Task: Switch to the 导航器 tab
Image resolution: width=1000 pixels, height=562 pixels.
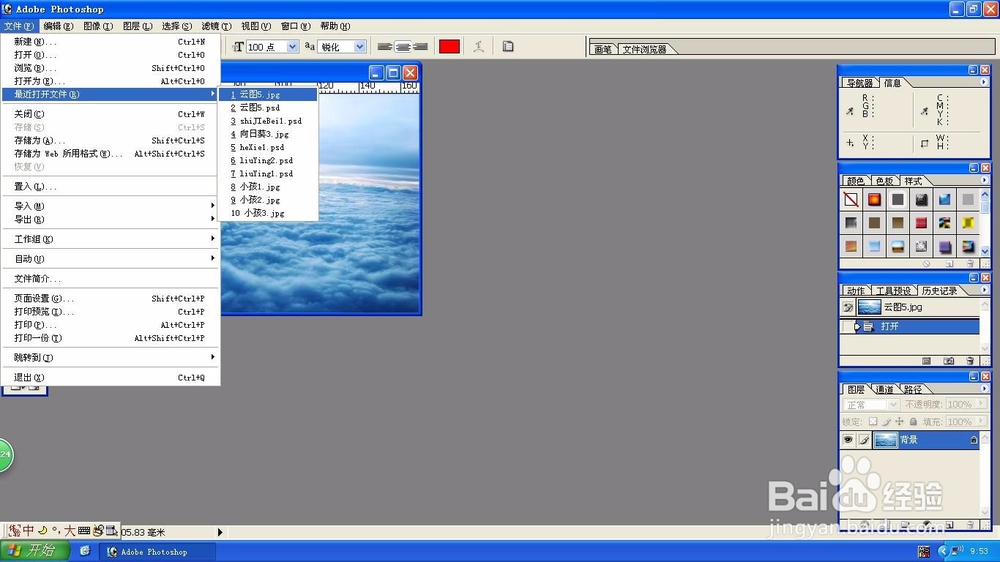Action: 859,83
